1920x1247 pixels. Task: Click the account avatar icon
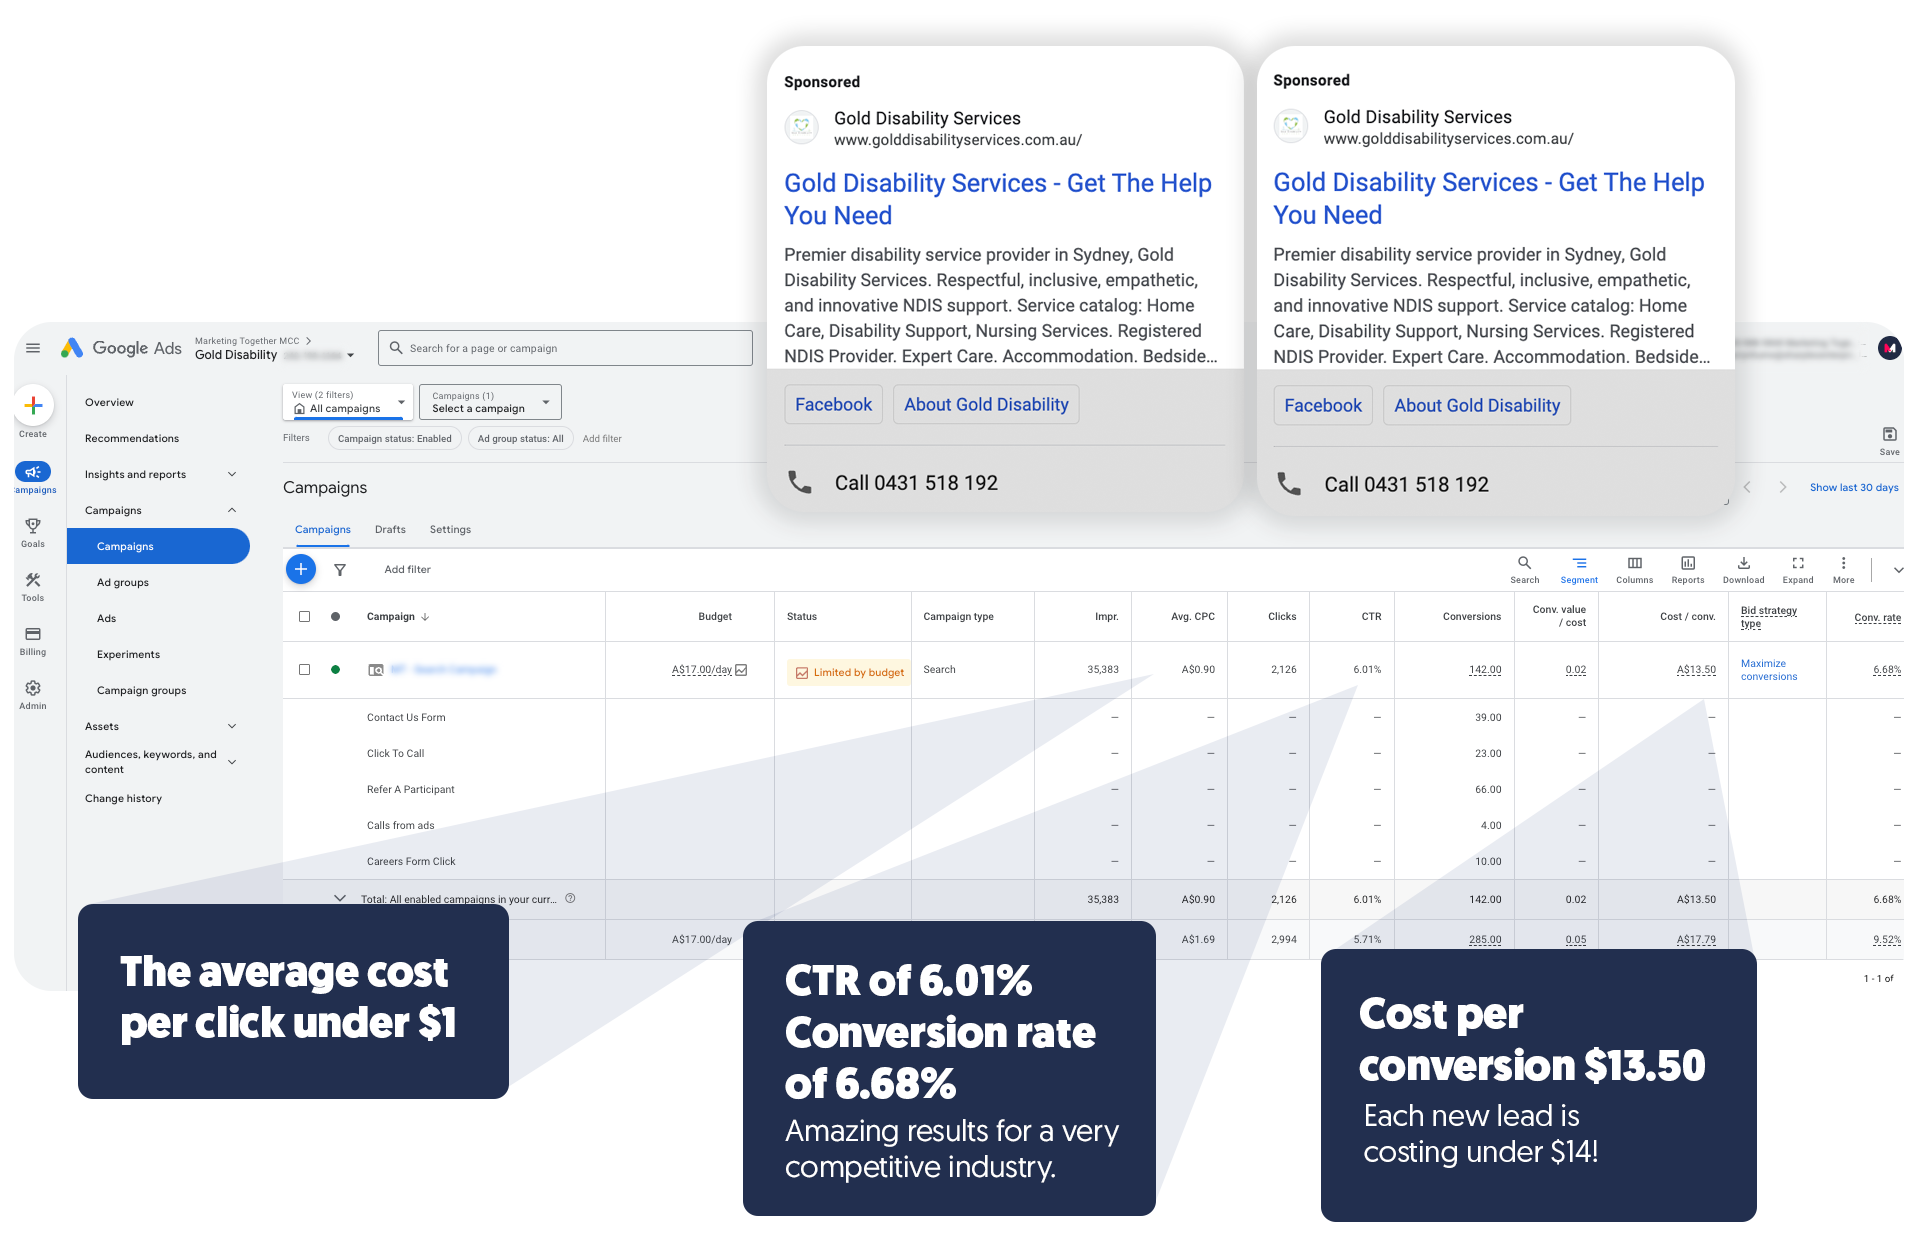(x=1889, y=348)
